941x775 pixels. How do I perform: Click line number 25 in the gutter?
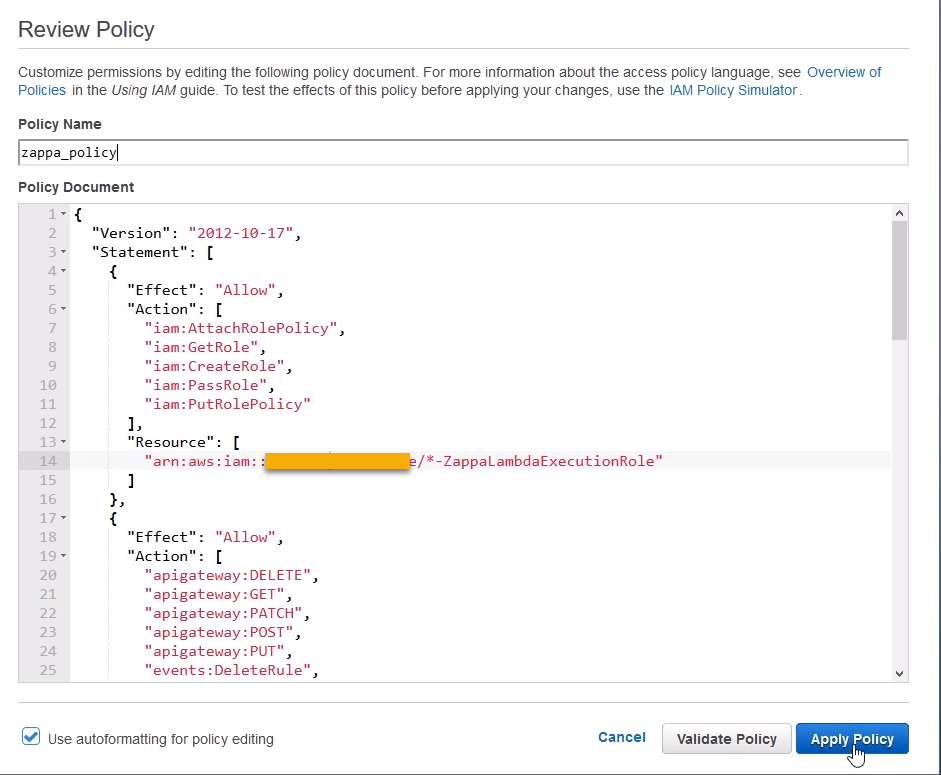pyautogui.click(x=49, y=670)
